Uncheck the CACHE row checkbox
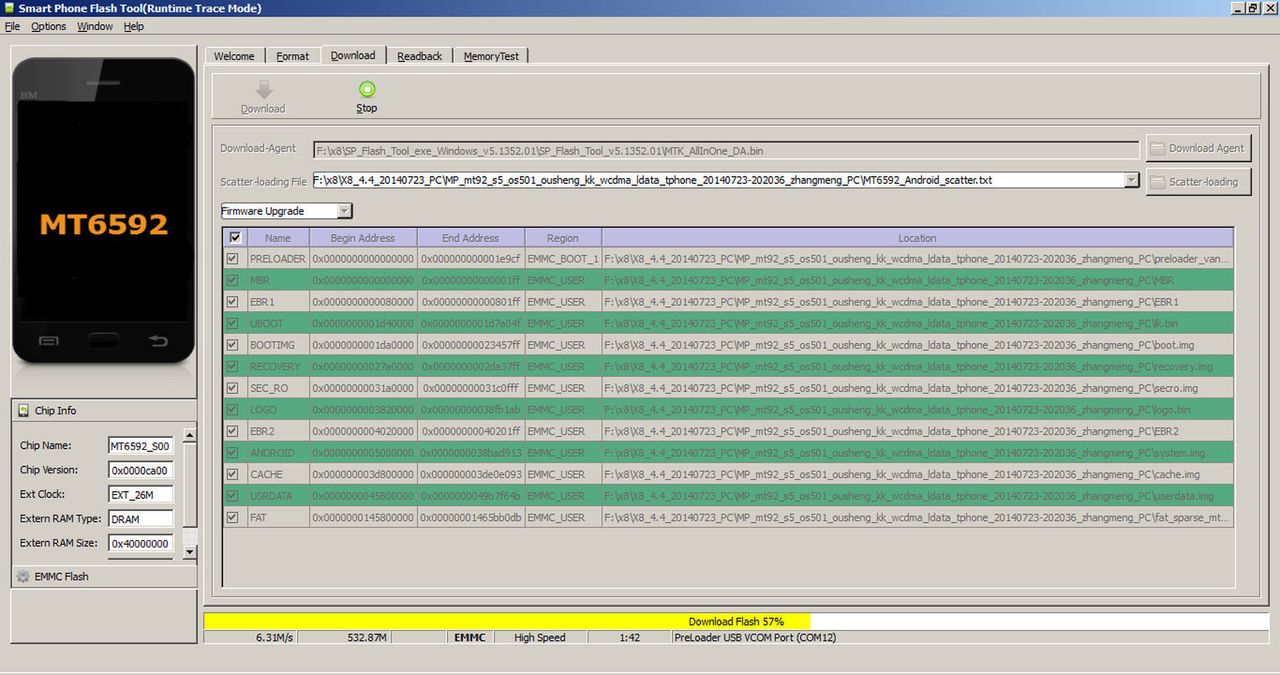Screen dimensions: 1280x675 pyautogui.click(x=233, y=474)
